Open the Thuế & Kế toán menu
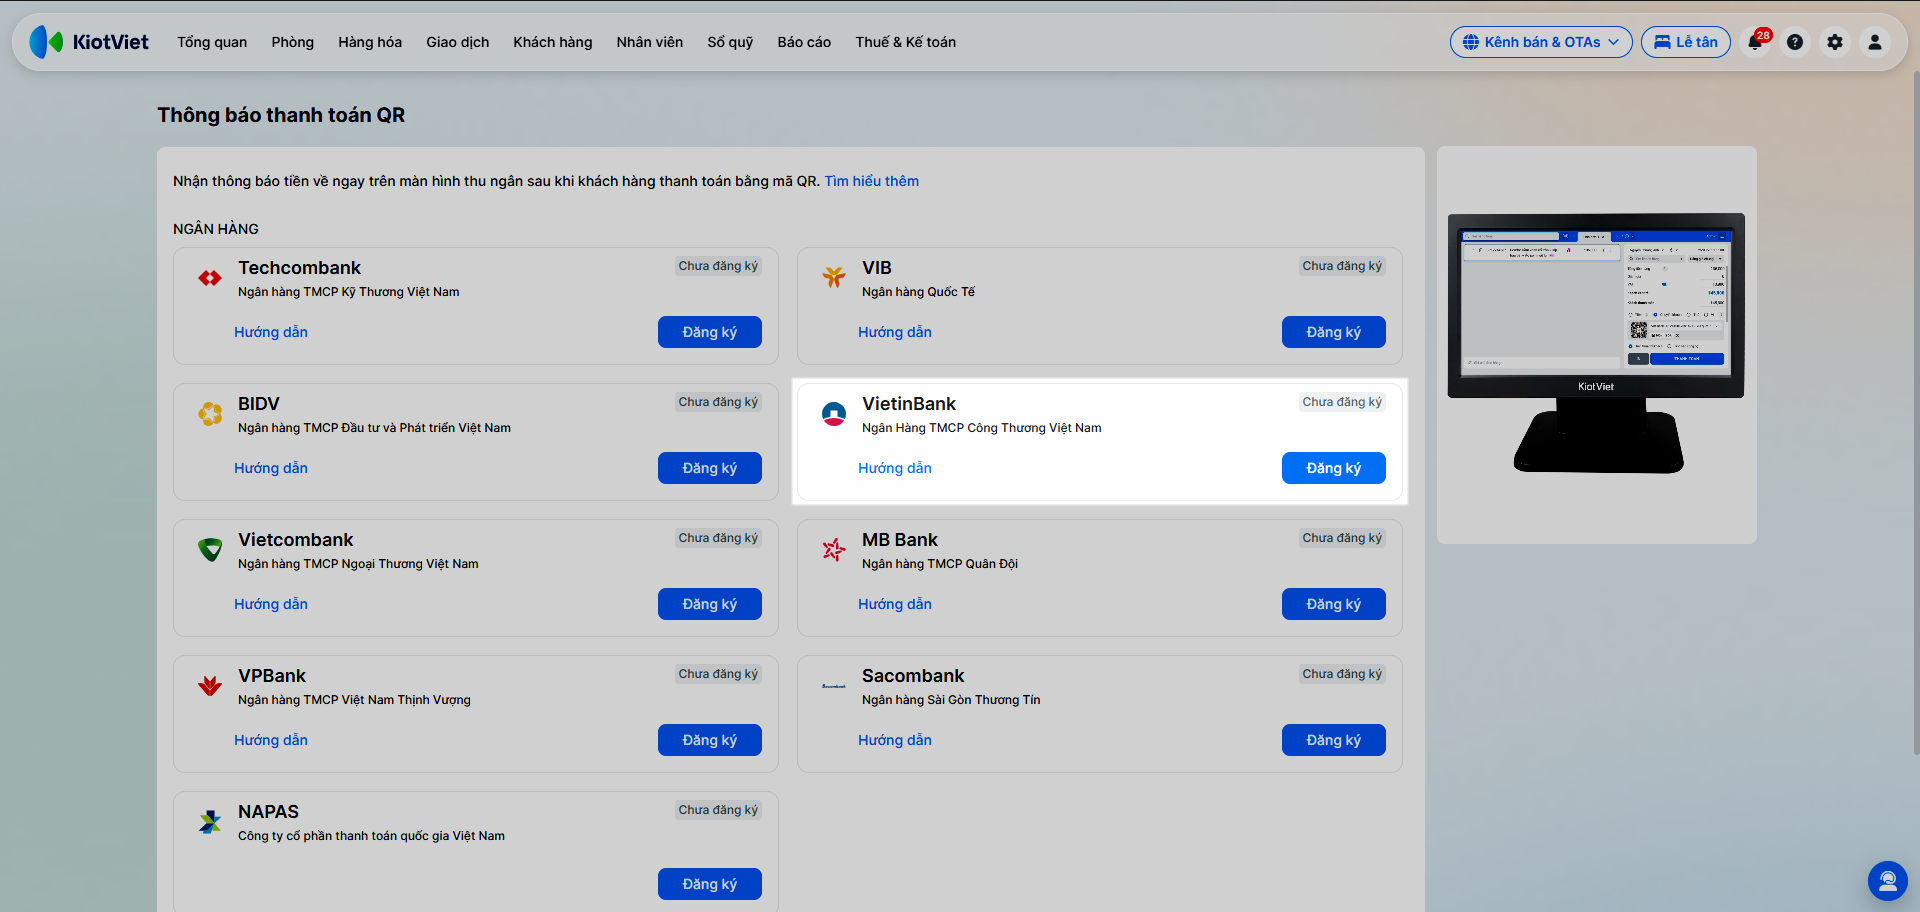The width and height of the screenshot is (1920, 912). [x=906, y=42]
